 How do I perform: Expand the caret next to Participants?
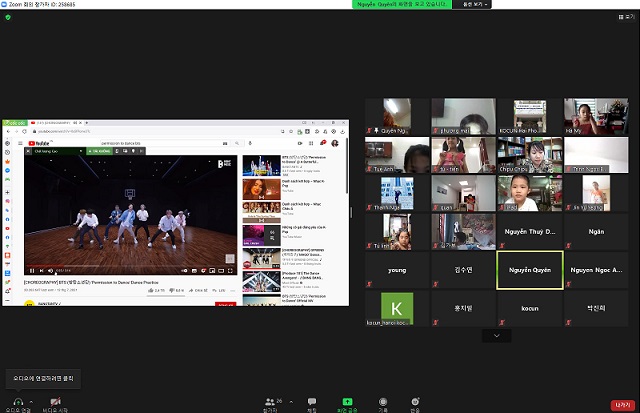point(291,402)
